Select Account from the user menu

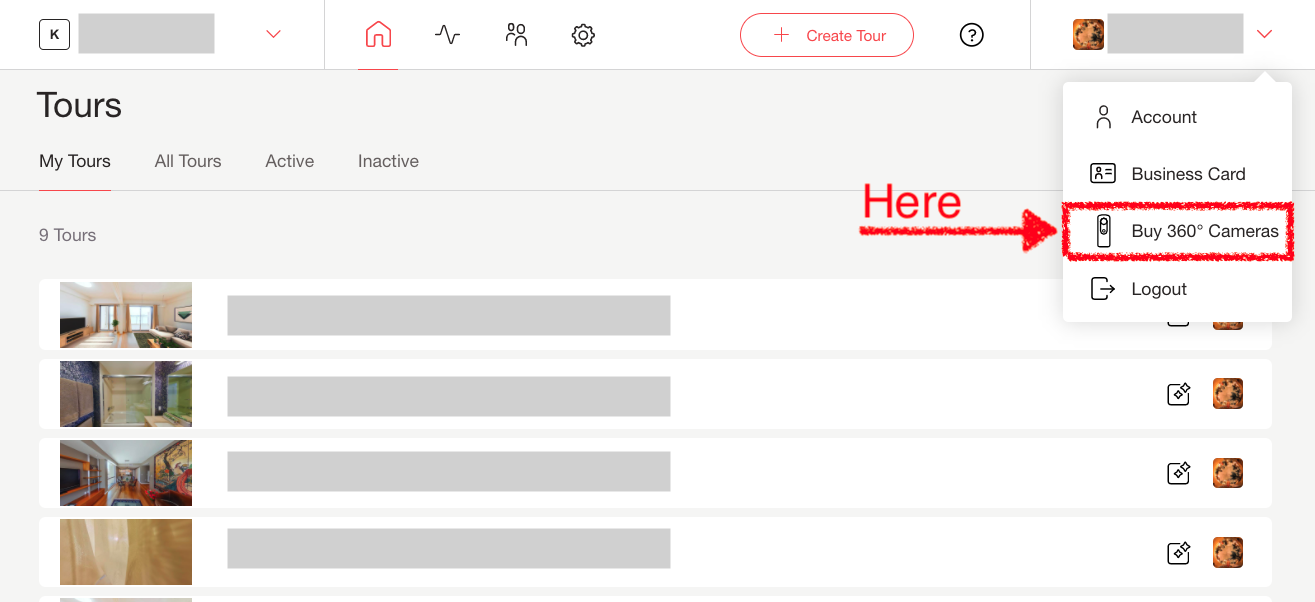click(1163, 117)
